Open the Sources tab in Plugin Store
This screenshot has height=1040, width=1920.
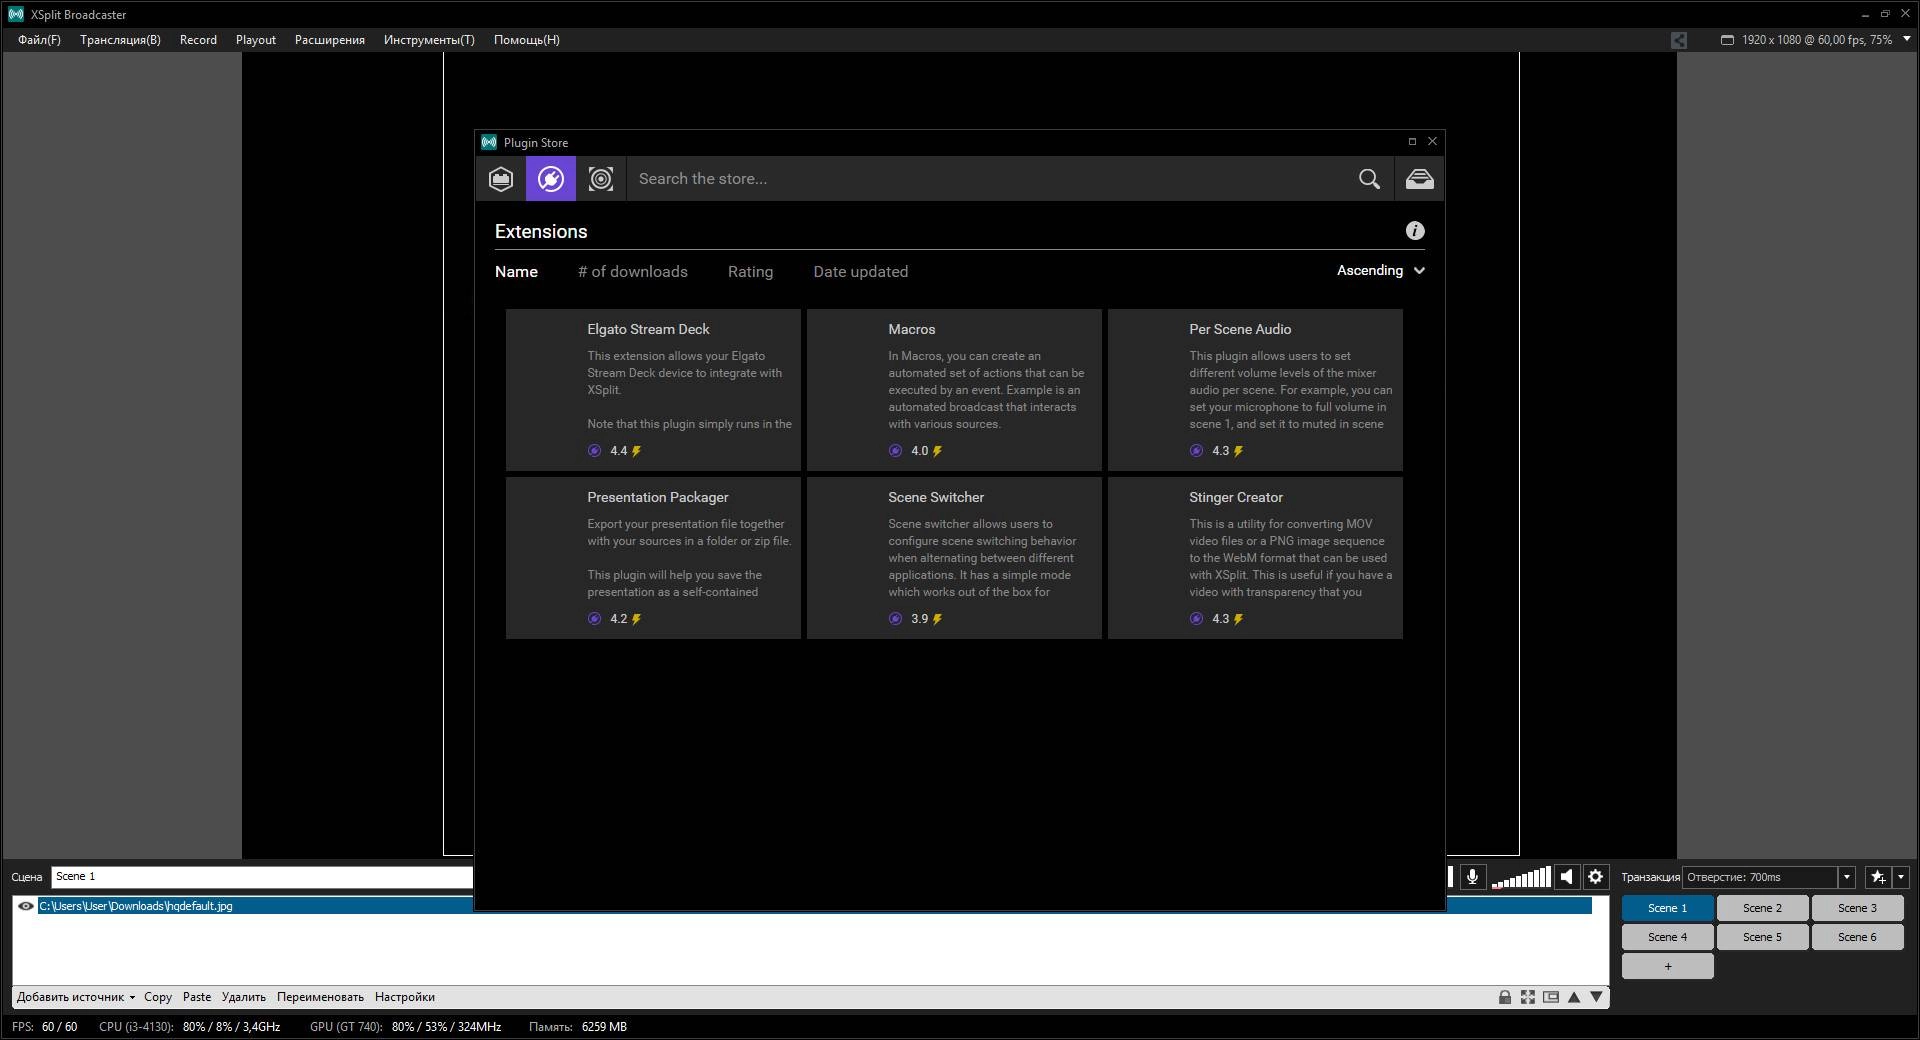pyautogui.click(x=501, y=179)
